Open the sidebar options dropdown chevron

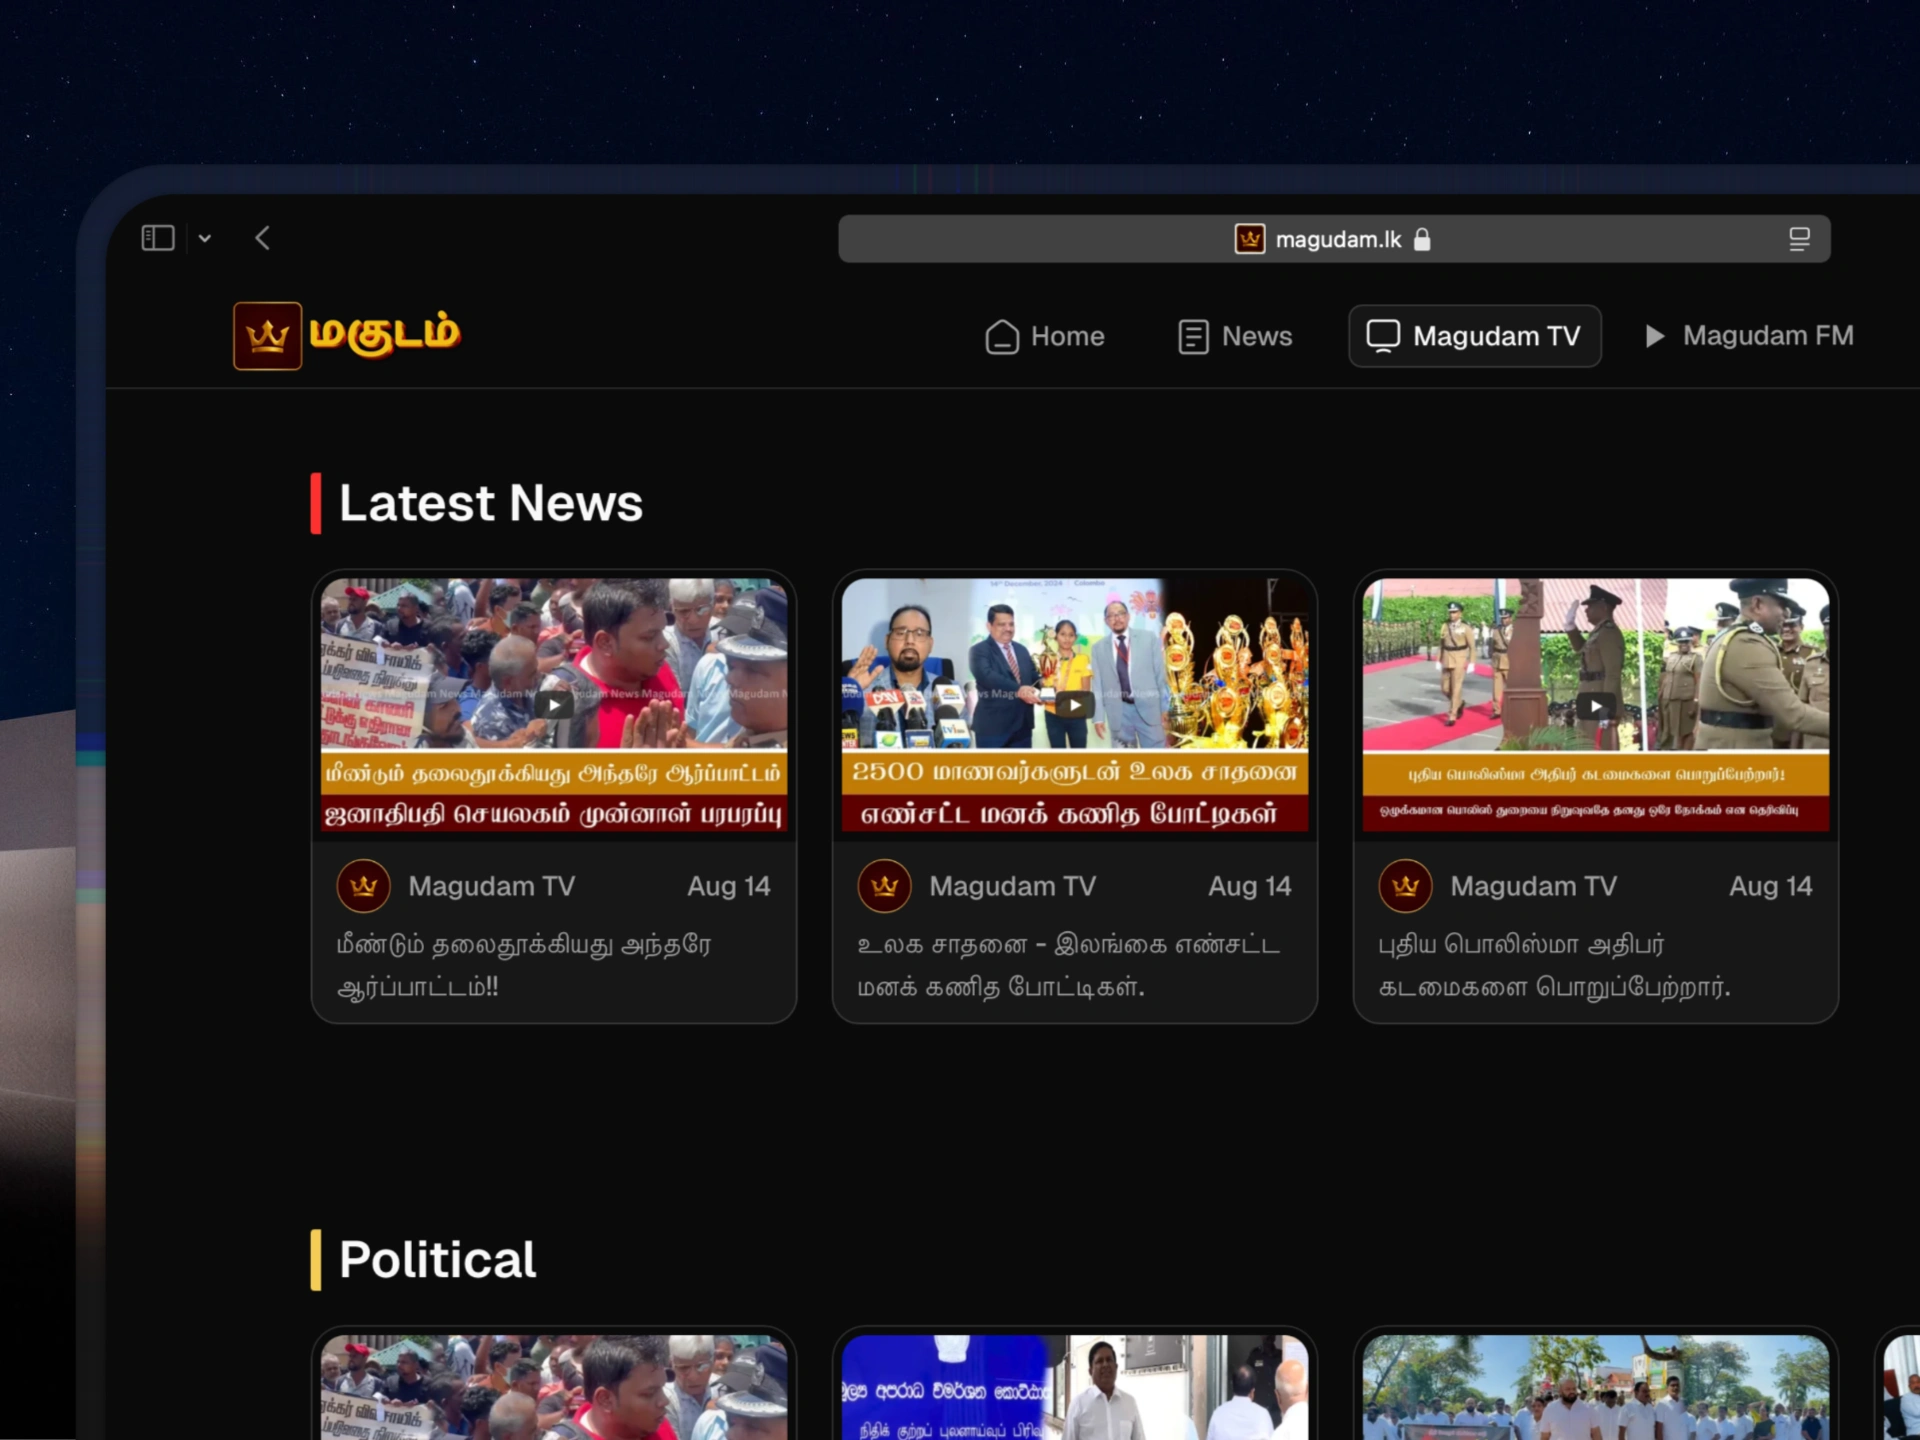[x=205, y=239]
